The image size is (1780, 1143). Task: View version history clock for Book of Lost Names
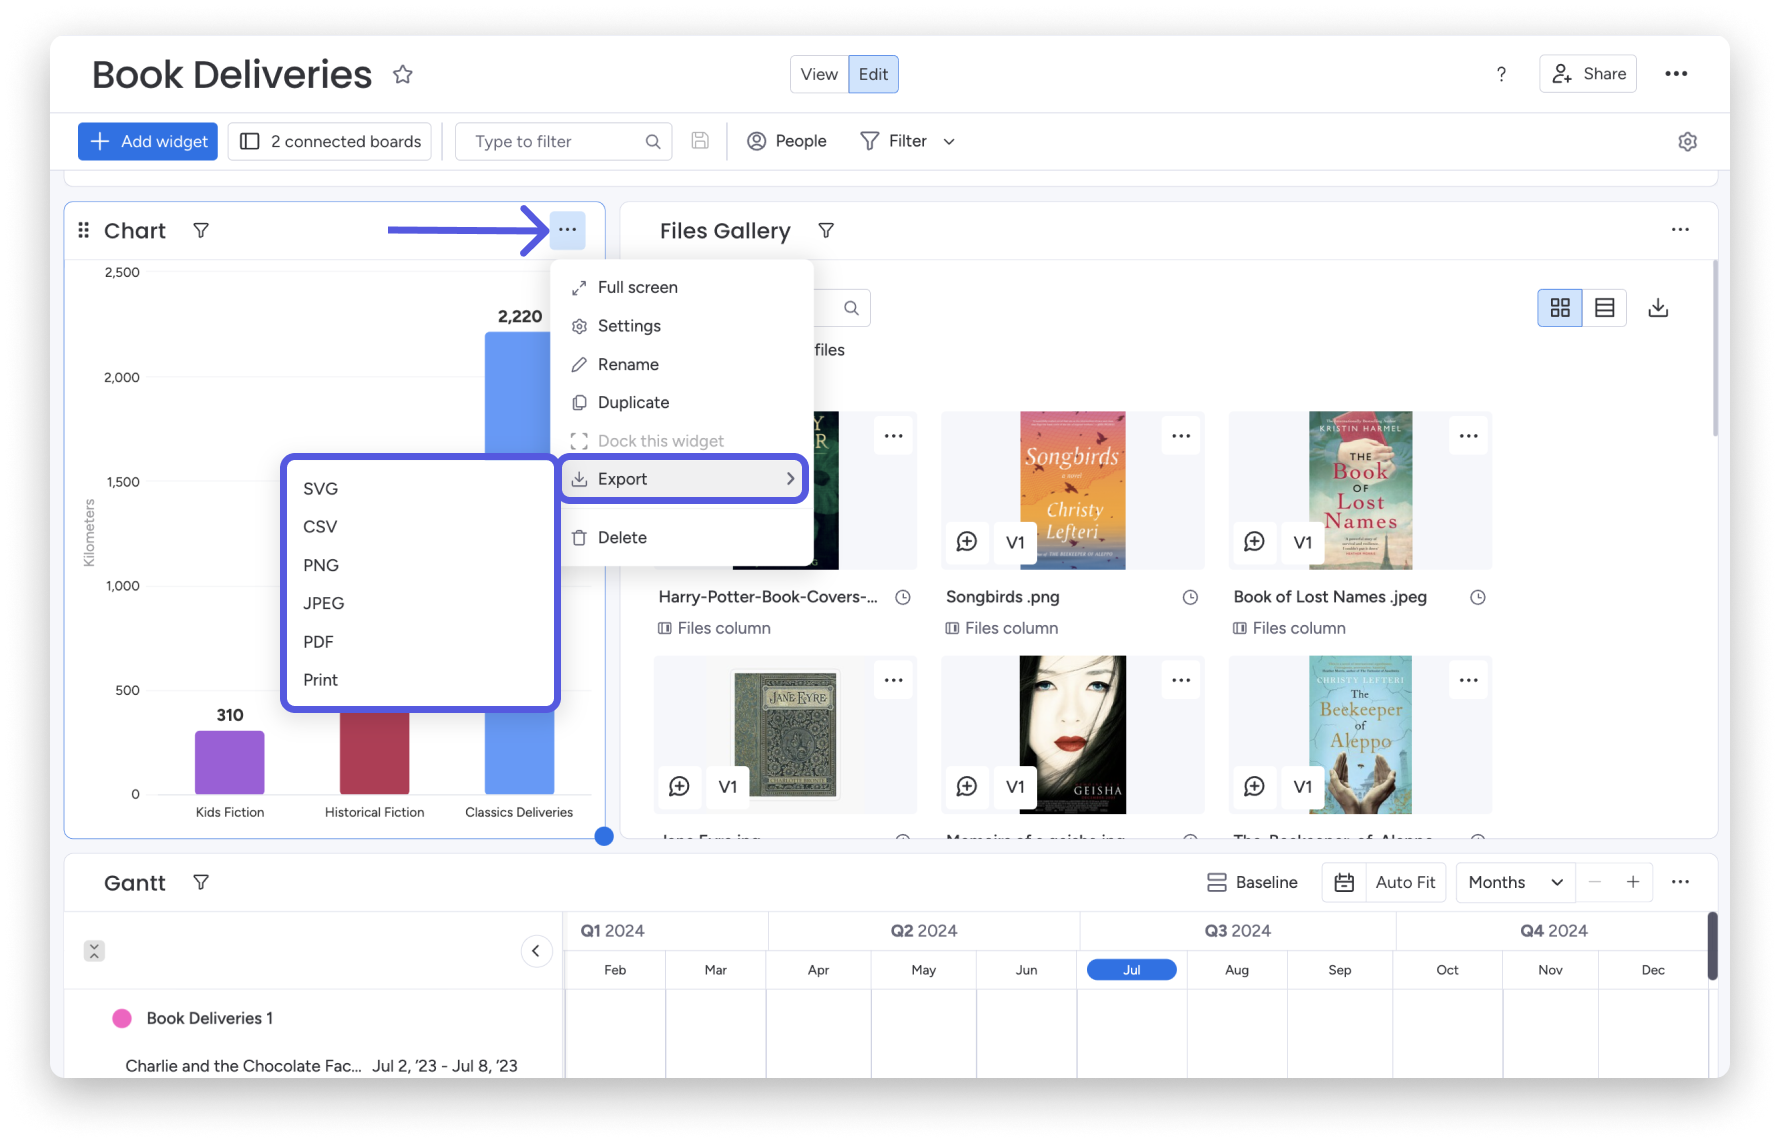1477,597
